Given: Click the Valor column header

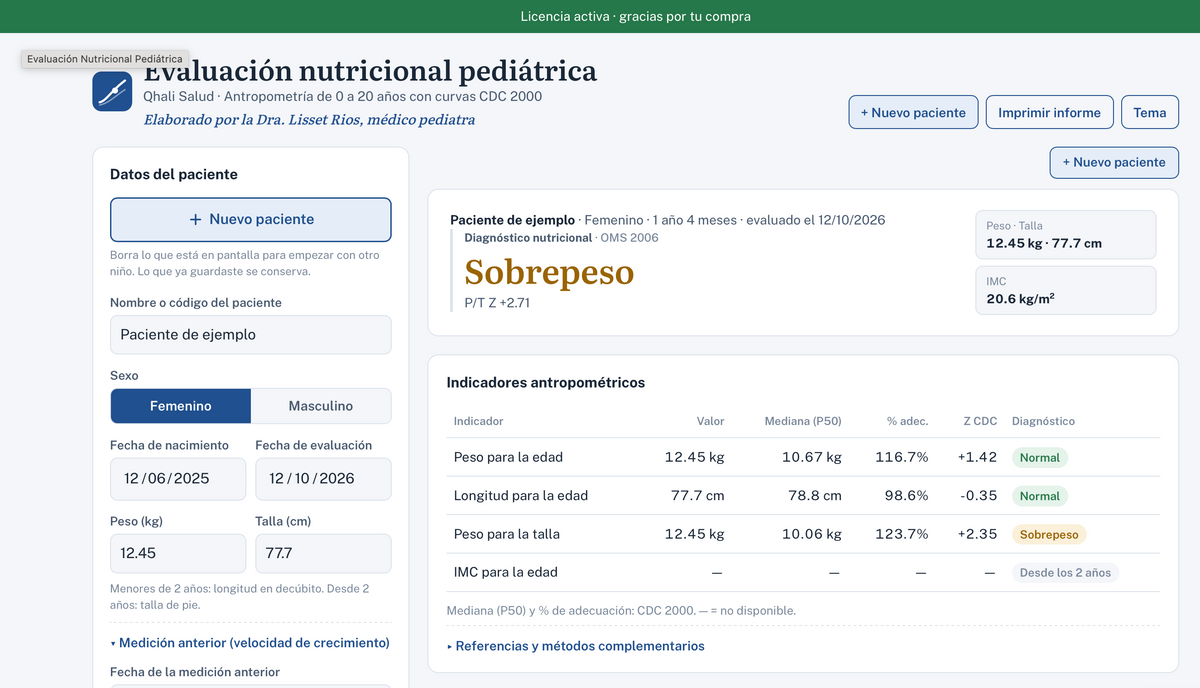Looking at the screenshot, I should point(710,421).
